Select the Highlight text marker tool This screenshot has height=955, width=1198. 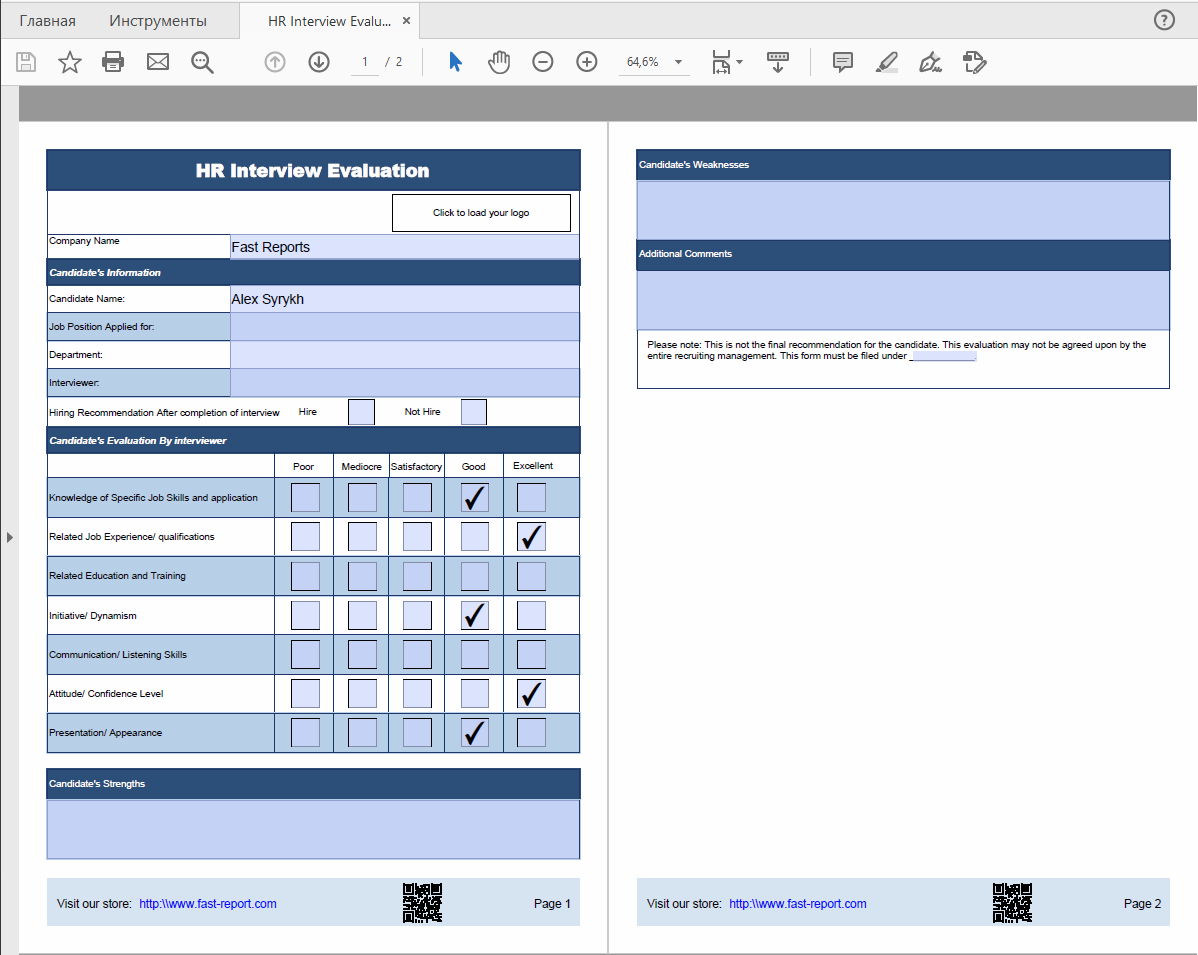click(886, 62)
